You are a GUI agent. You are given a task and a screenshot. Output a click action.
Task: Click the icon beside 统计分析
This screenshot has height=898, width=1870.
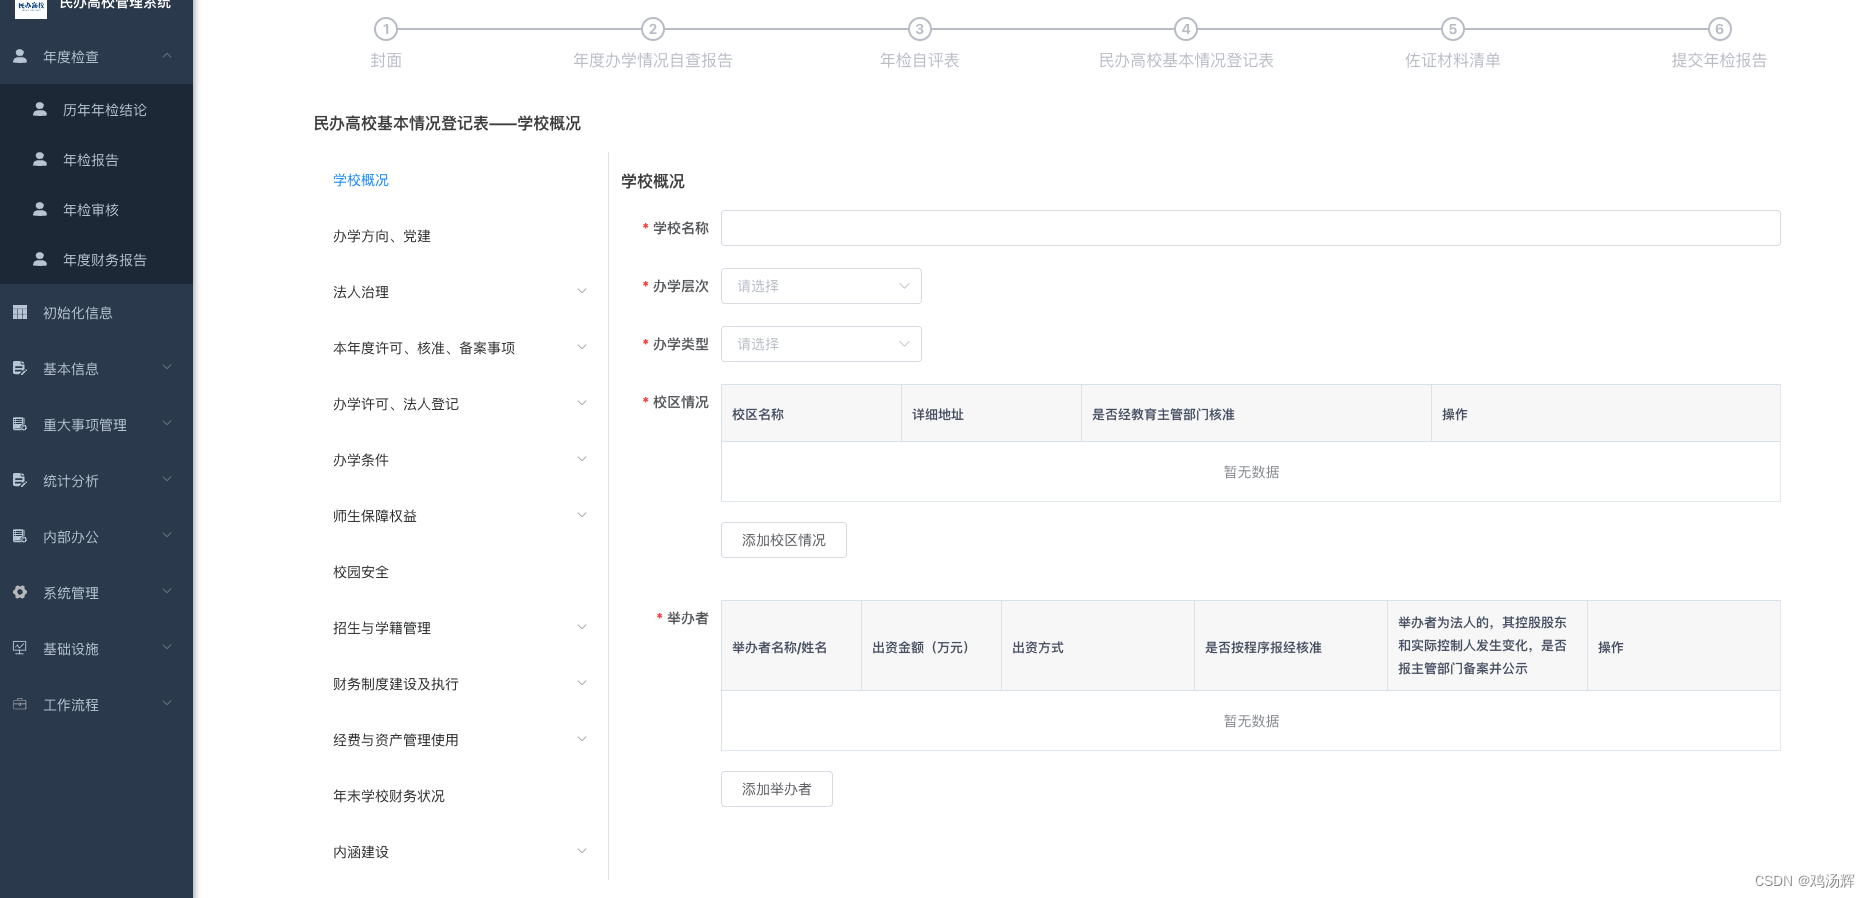click(x=20, y=481)
